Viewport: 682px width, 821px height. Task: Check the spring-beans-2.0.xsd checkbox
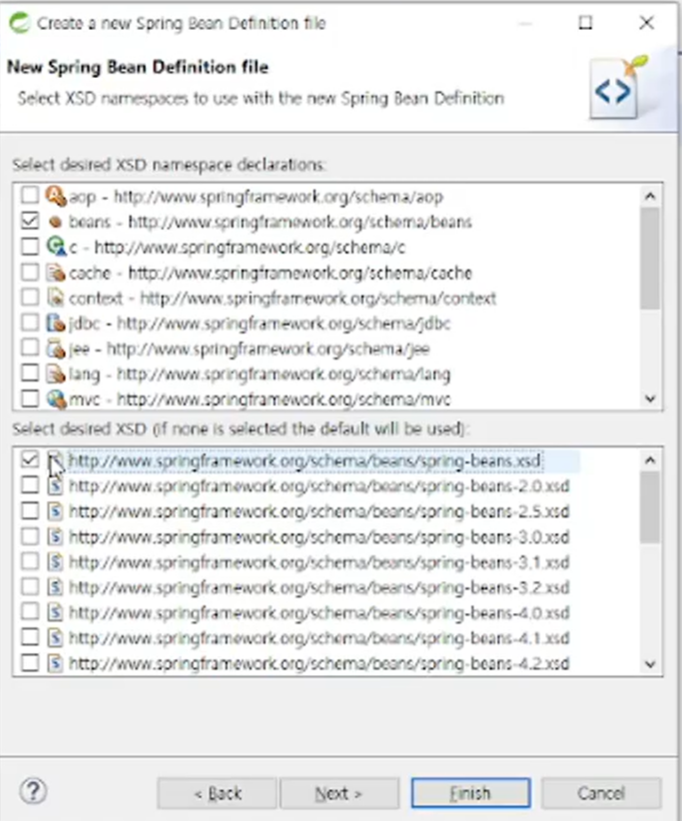30,485
